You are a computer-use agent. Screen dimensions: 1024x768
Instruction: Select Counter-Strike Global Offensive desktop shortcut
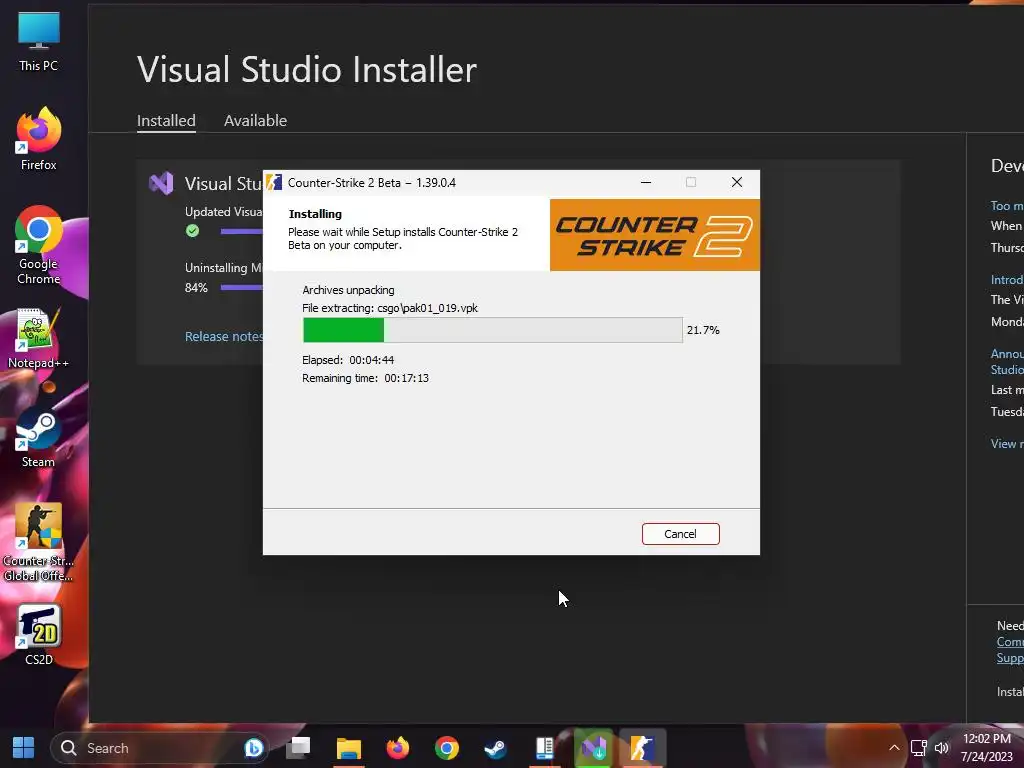coord(38,542)
